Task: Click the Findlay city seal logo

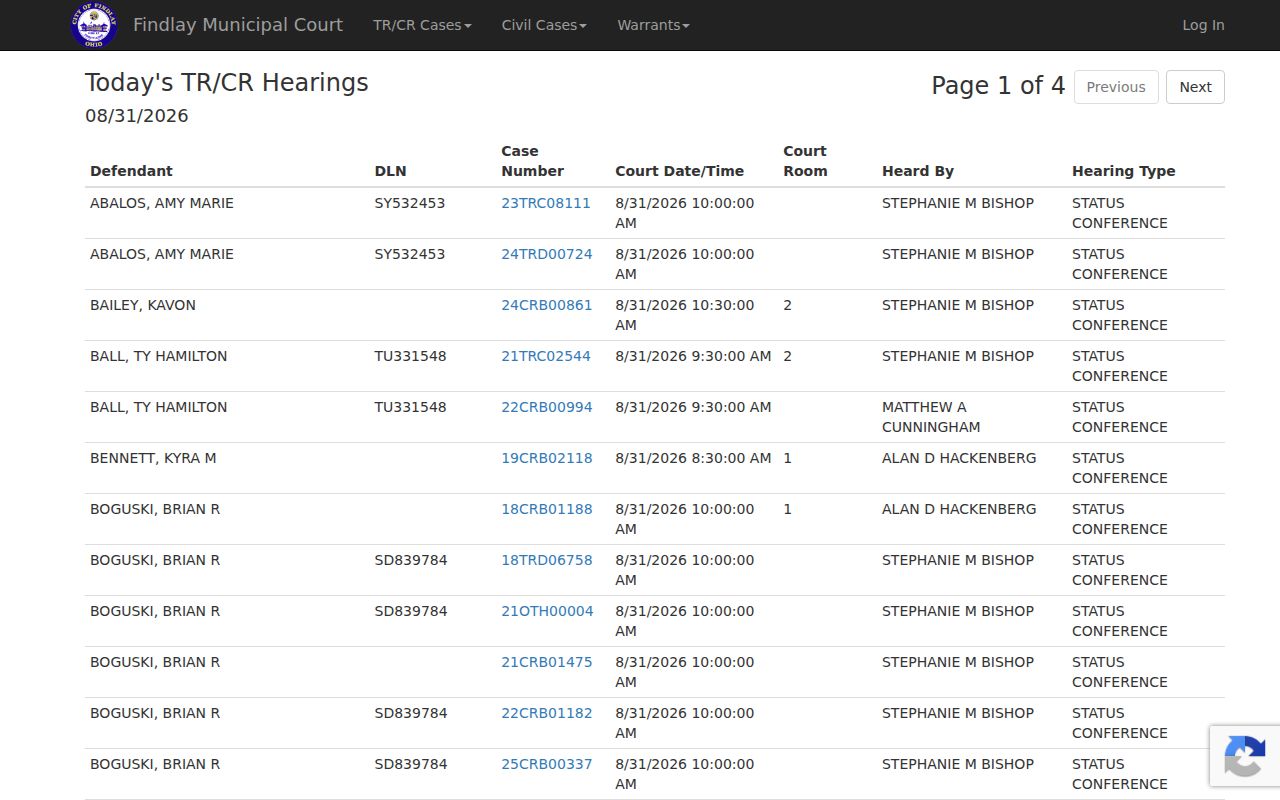Action: click(95, 25)
